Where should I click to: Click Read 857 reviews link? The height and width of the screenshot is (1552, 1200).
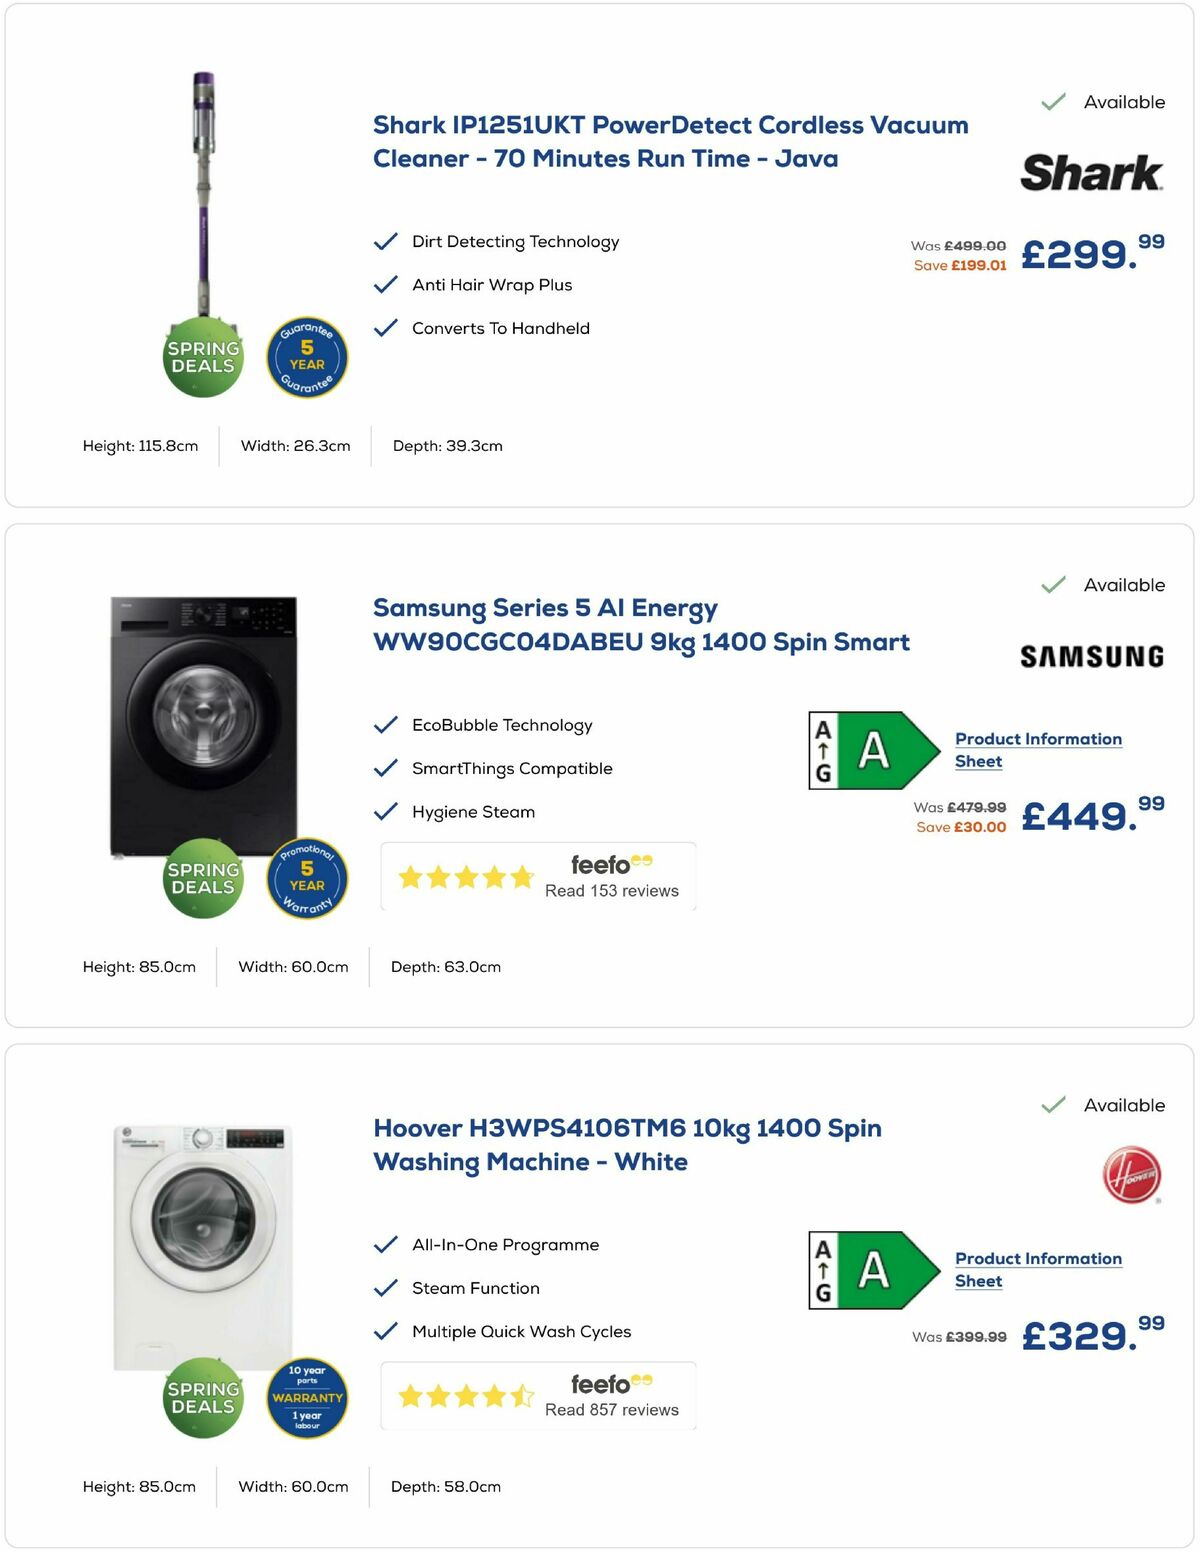610,1410
